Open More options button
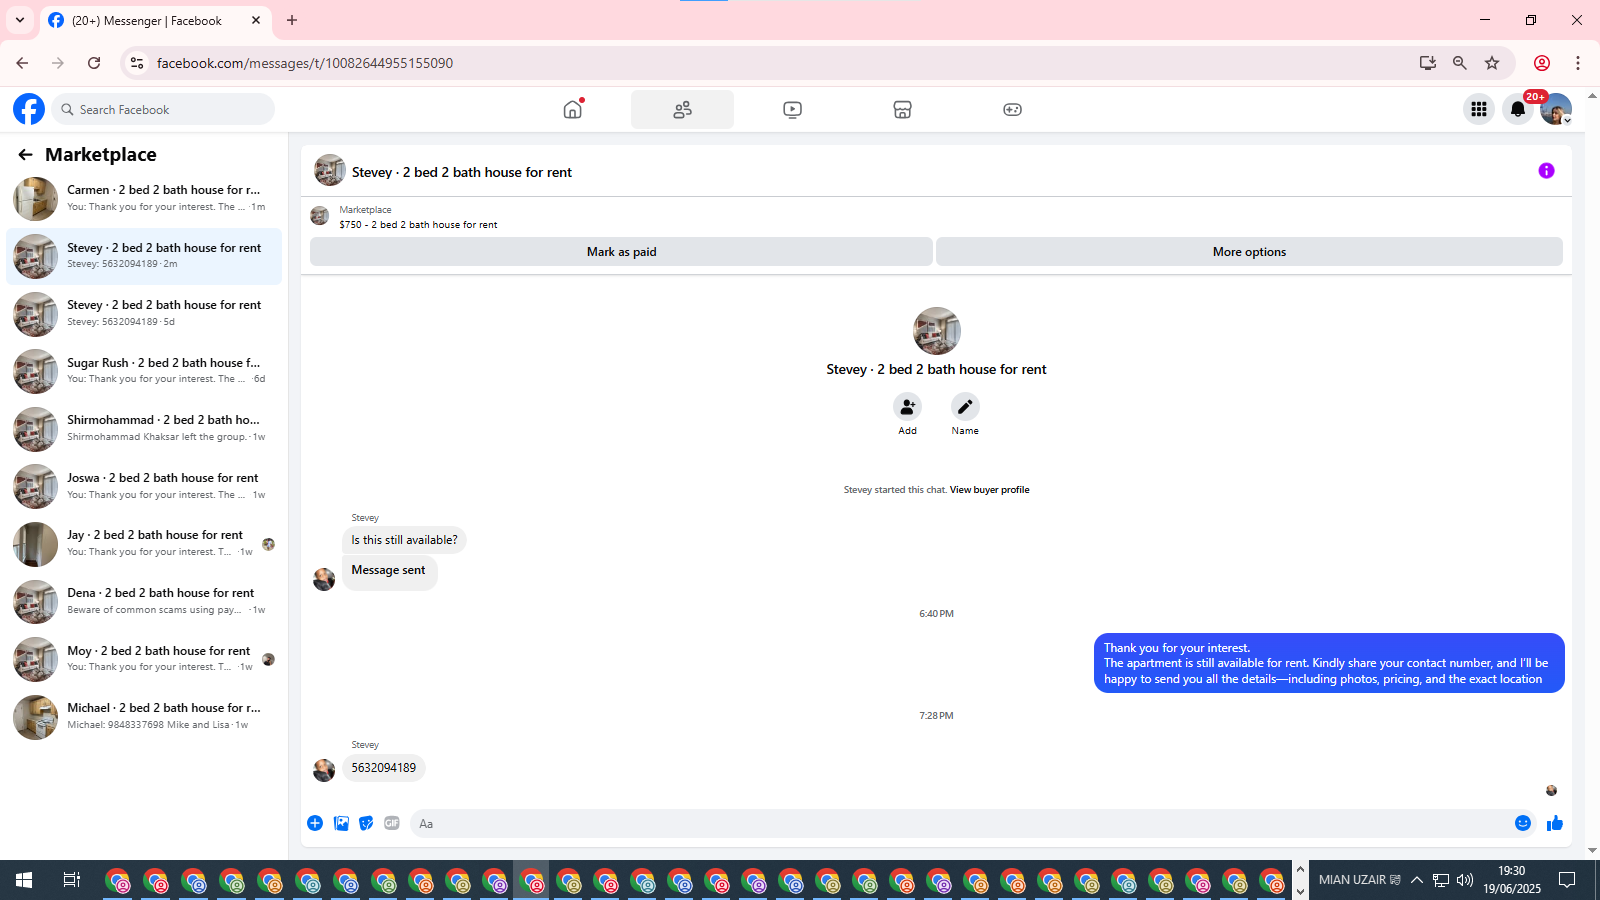Viewport: 1600px width, 900px height. [x=1249, y=252]
